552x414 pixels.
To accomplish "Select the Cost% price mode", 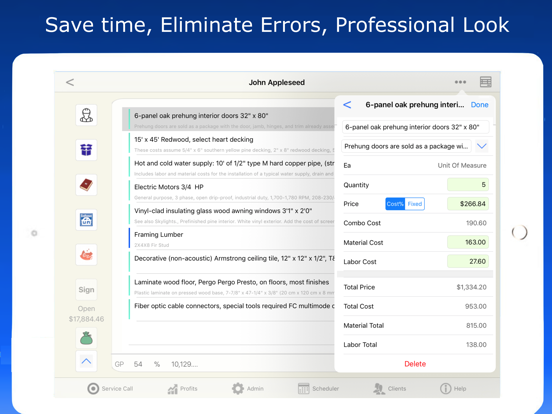I will (395, 204).
